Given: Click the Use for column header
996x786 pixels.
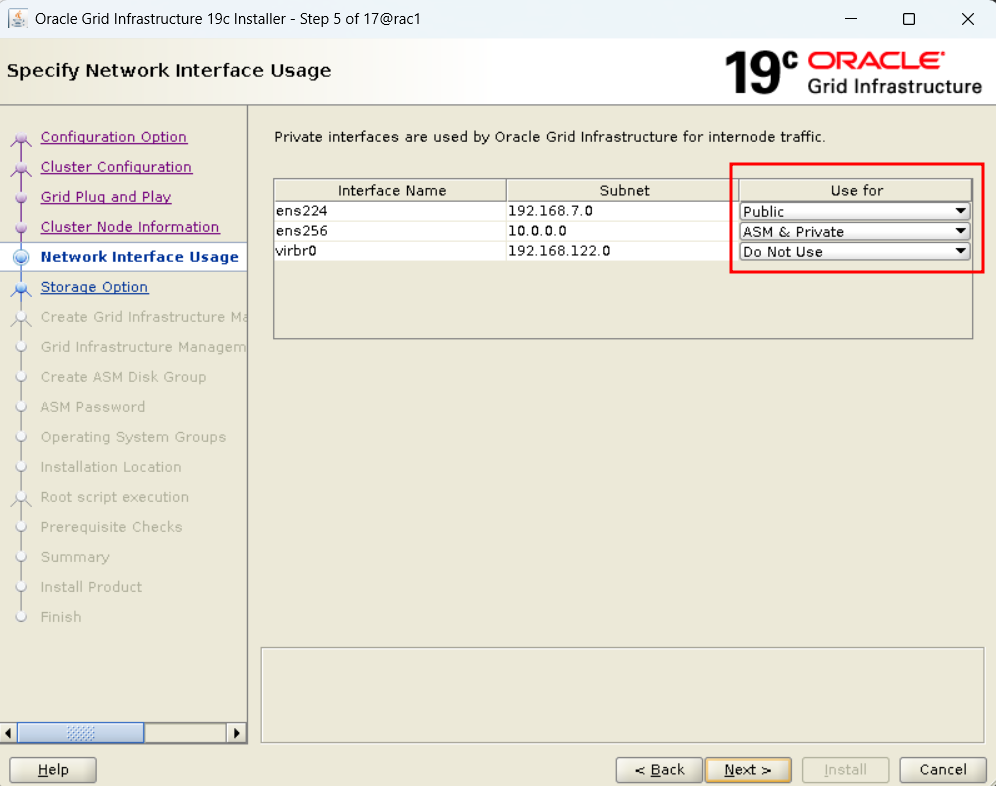Looking at the screenshot, I should tap(856, 191).
